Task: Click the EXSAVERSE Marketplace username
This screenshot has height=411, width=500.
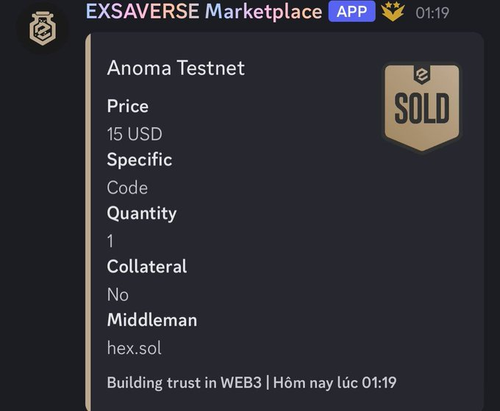Action: [x=204, y=11]
